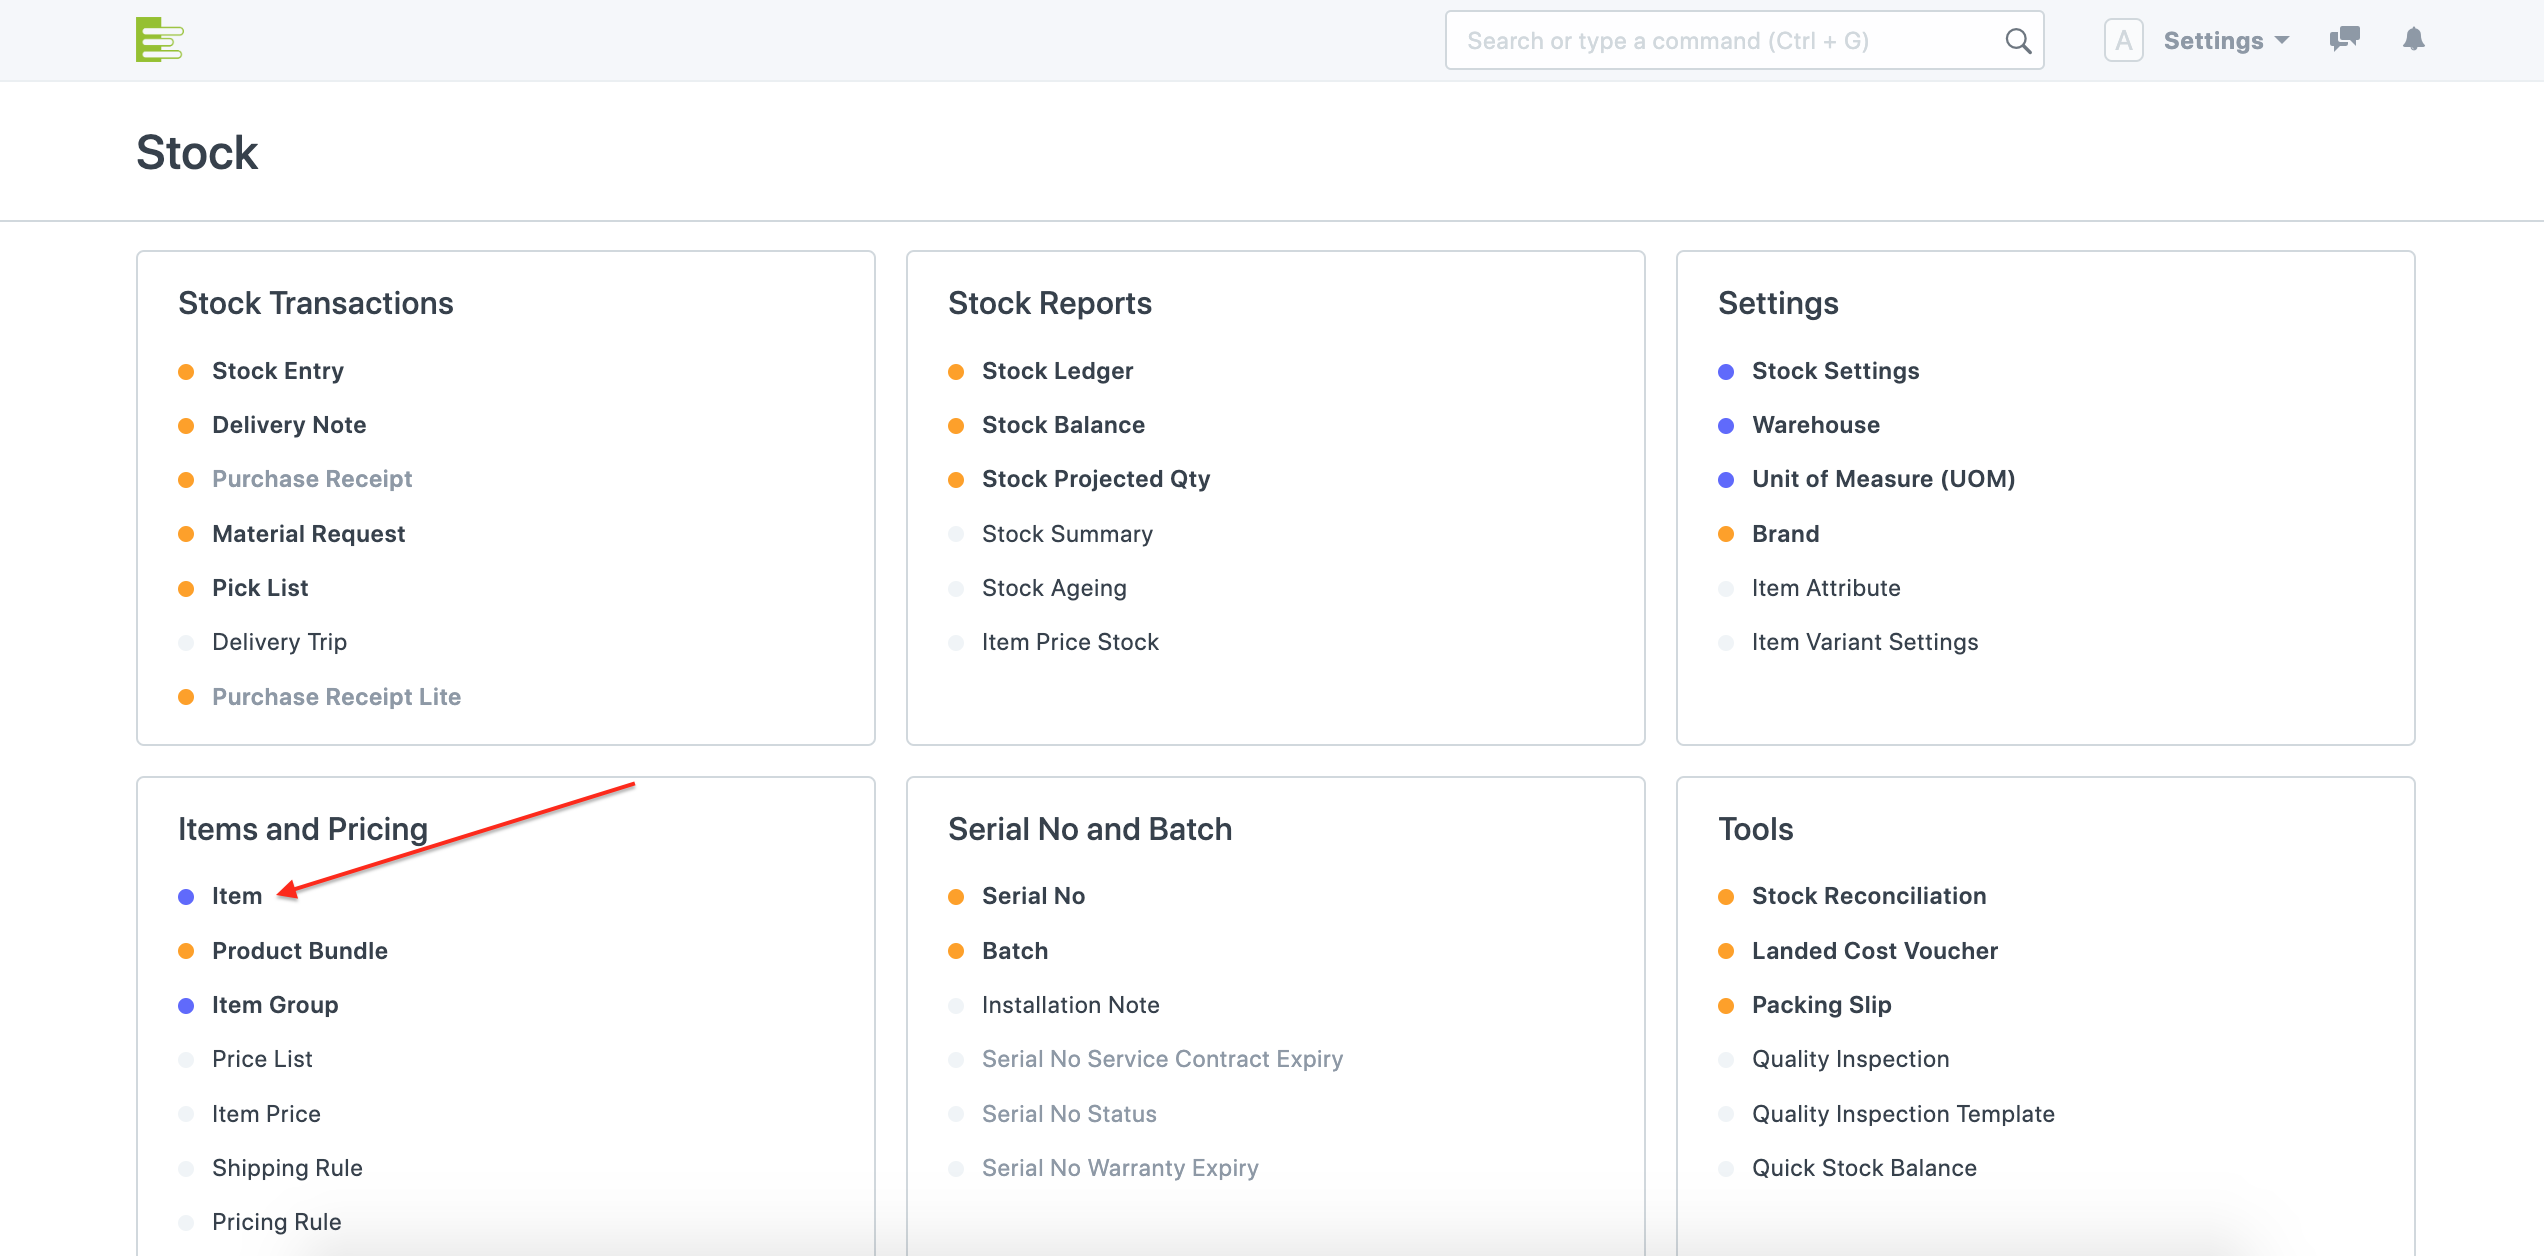
Task: Open Stock Reconciliation tool
Action: [1869, 896]
